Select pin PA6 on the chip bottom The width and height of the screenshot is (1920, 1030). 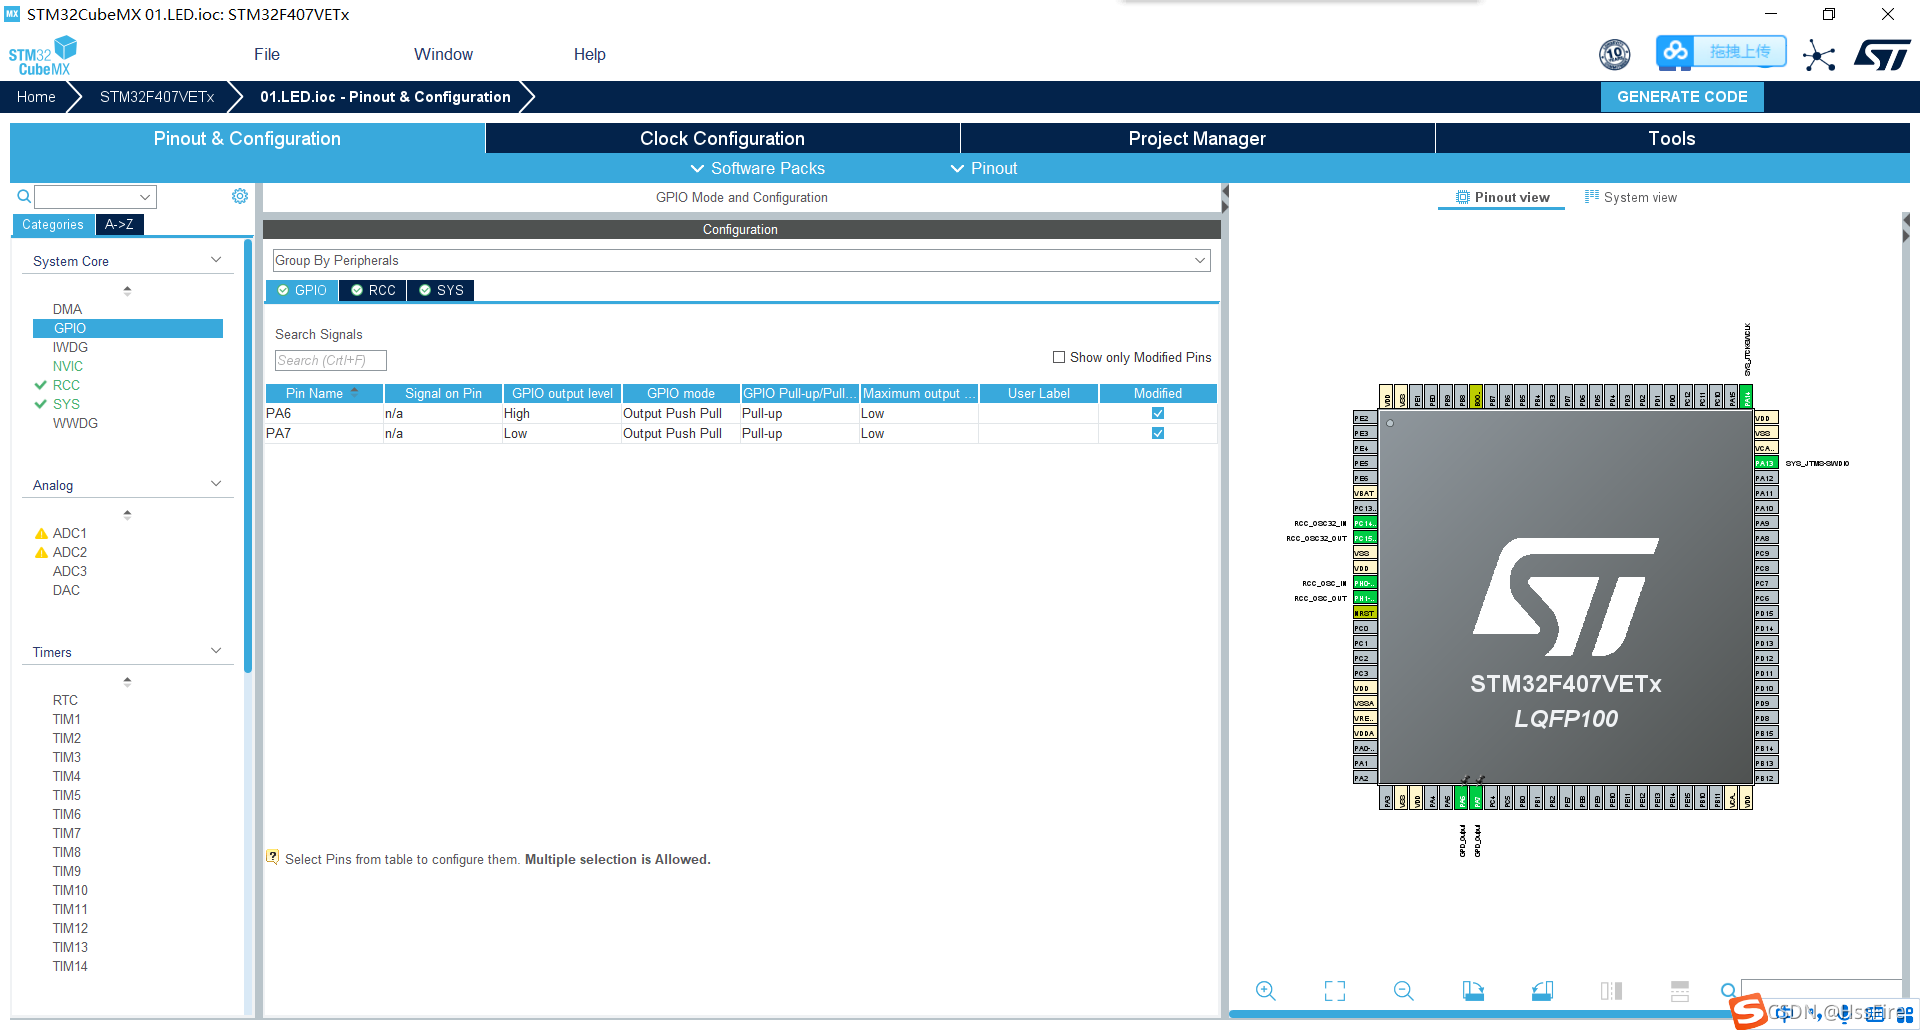point(1462,798)
